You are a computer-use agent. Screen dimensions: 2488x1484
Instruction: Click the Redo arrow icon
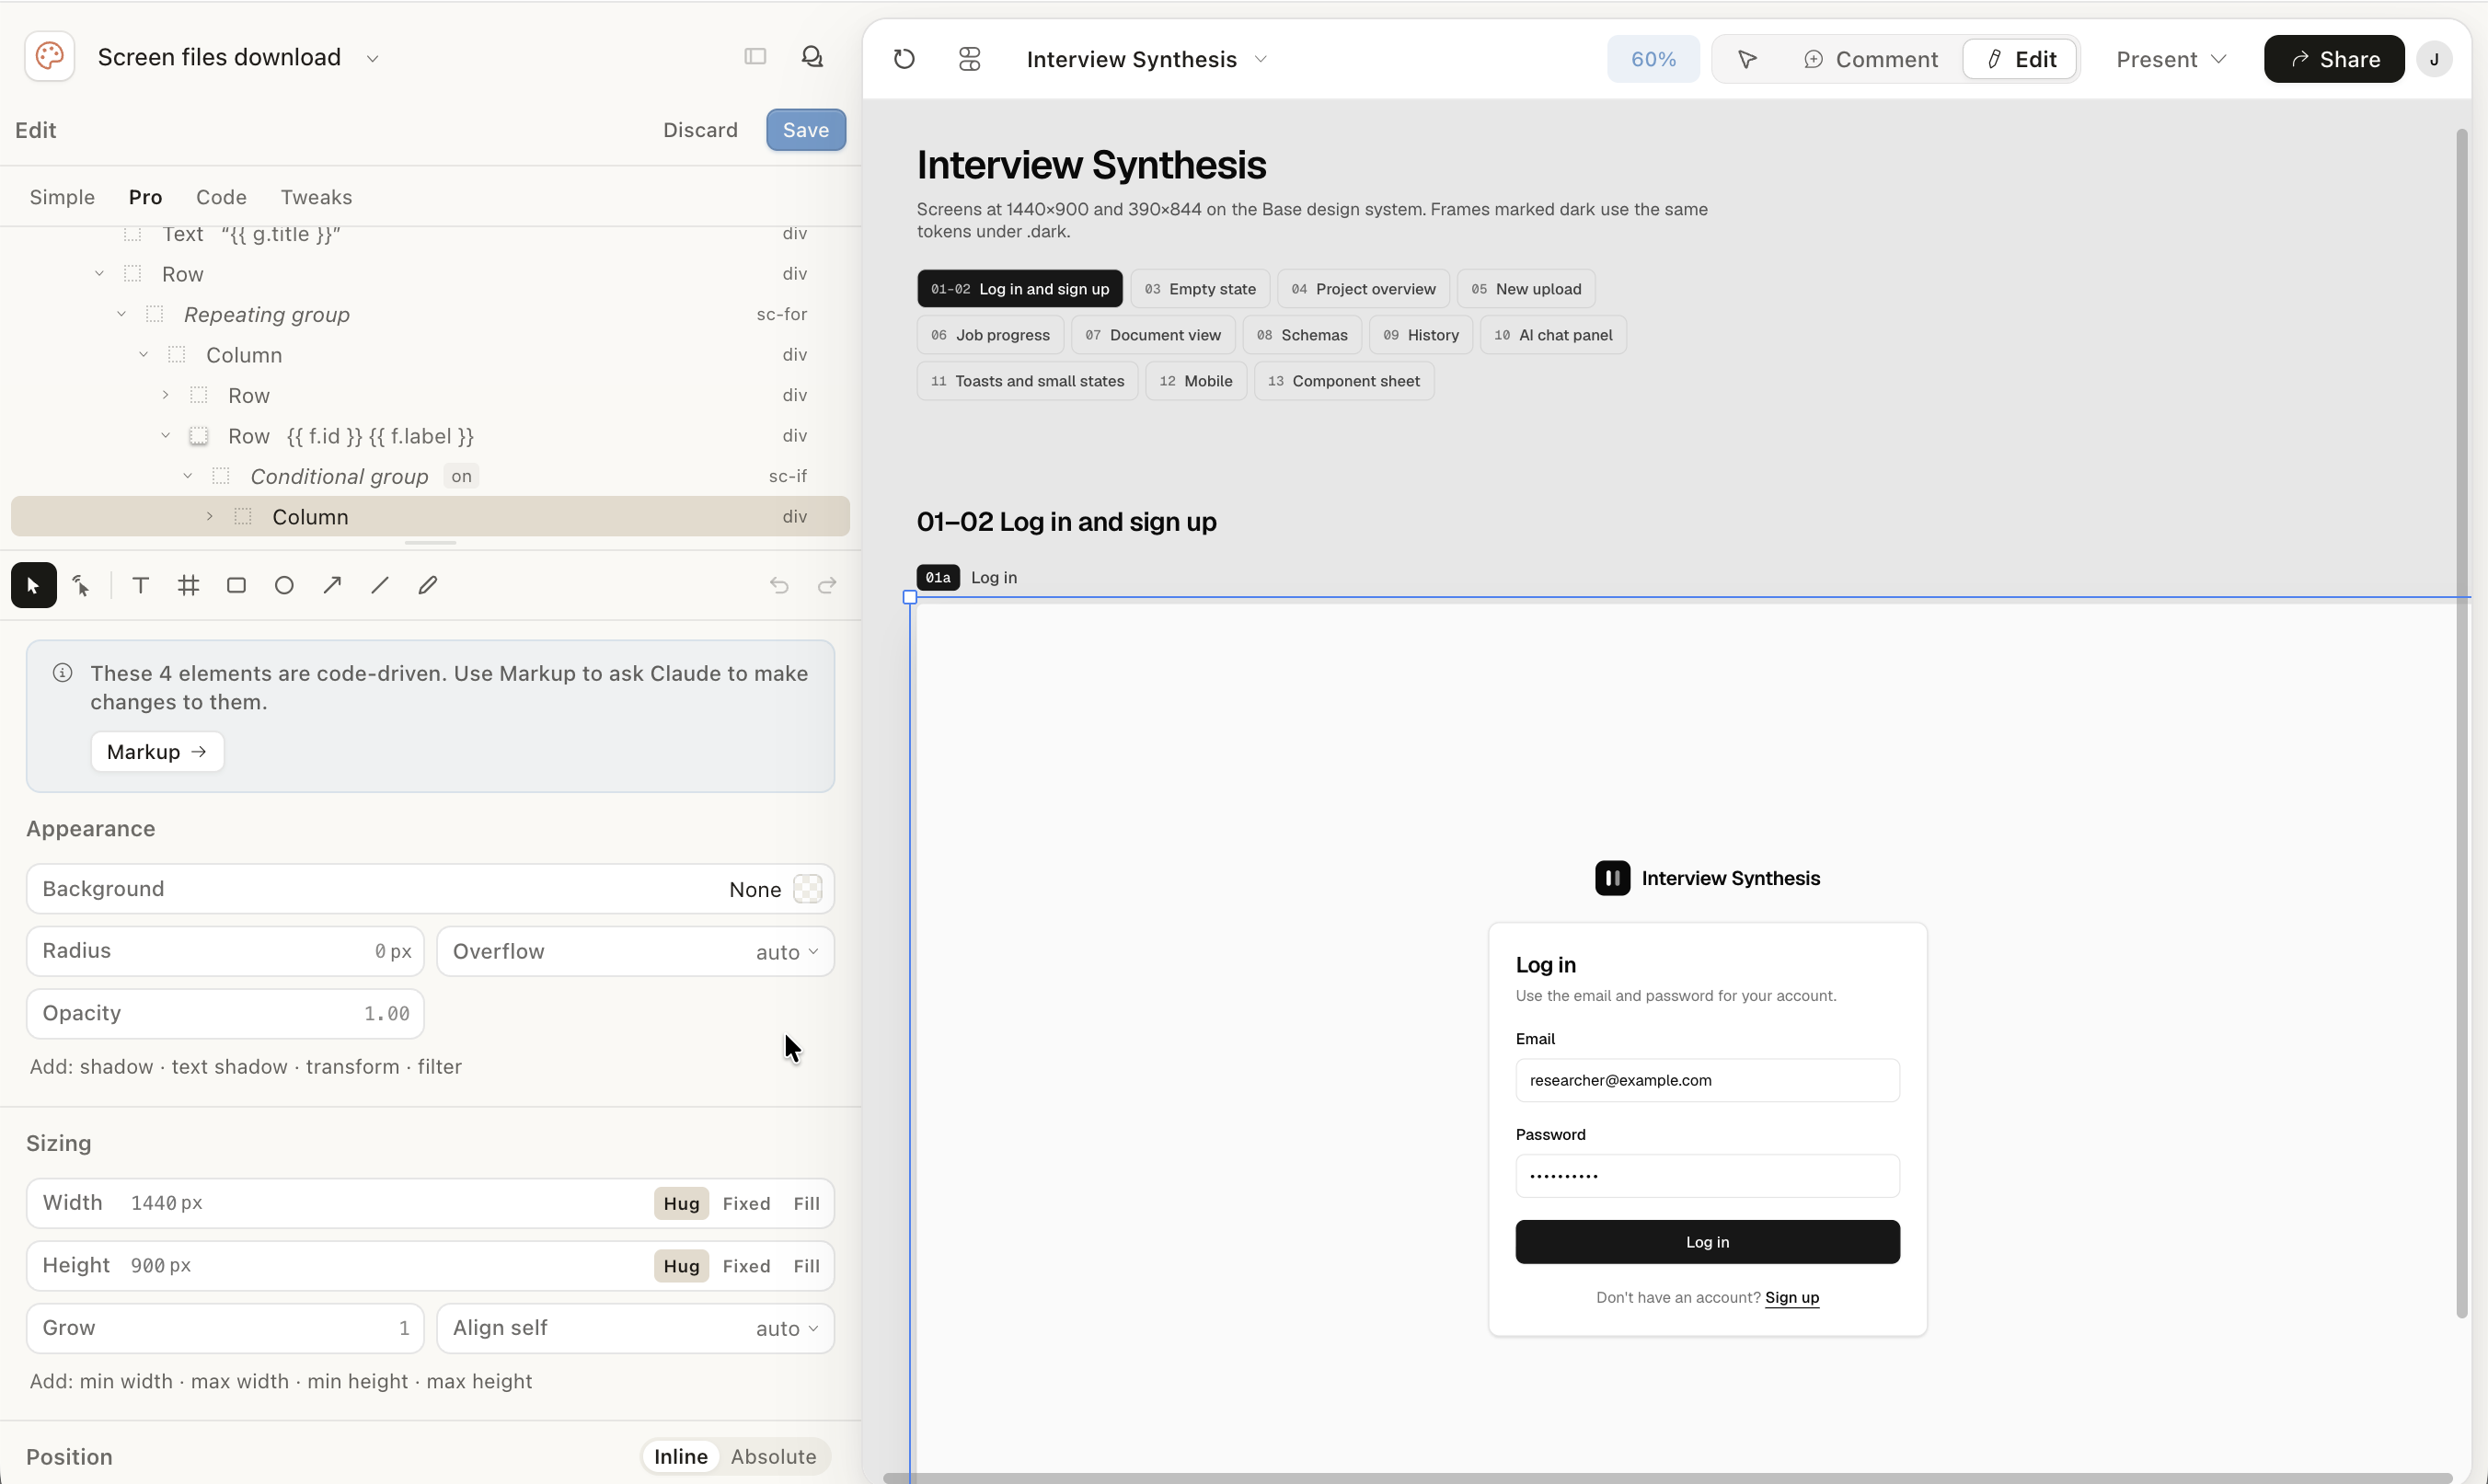click(x=827, y=585)
